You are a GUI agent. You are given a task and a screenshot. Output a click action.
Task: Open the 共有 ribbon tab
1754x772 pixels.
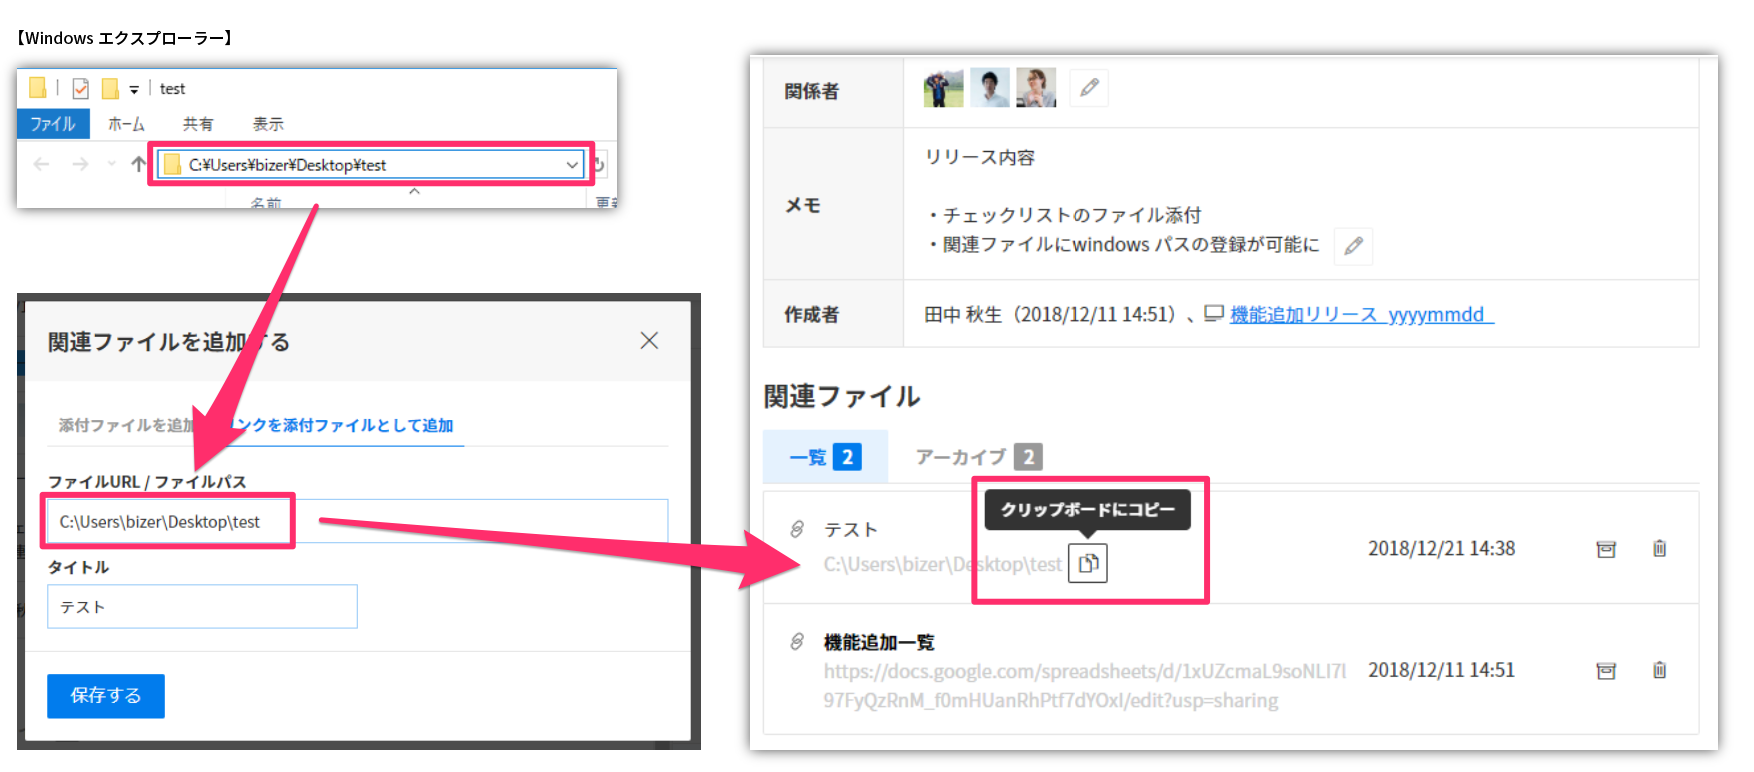pos(198,124)
